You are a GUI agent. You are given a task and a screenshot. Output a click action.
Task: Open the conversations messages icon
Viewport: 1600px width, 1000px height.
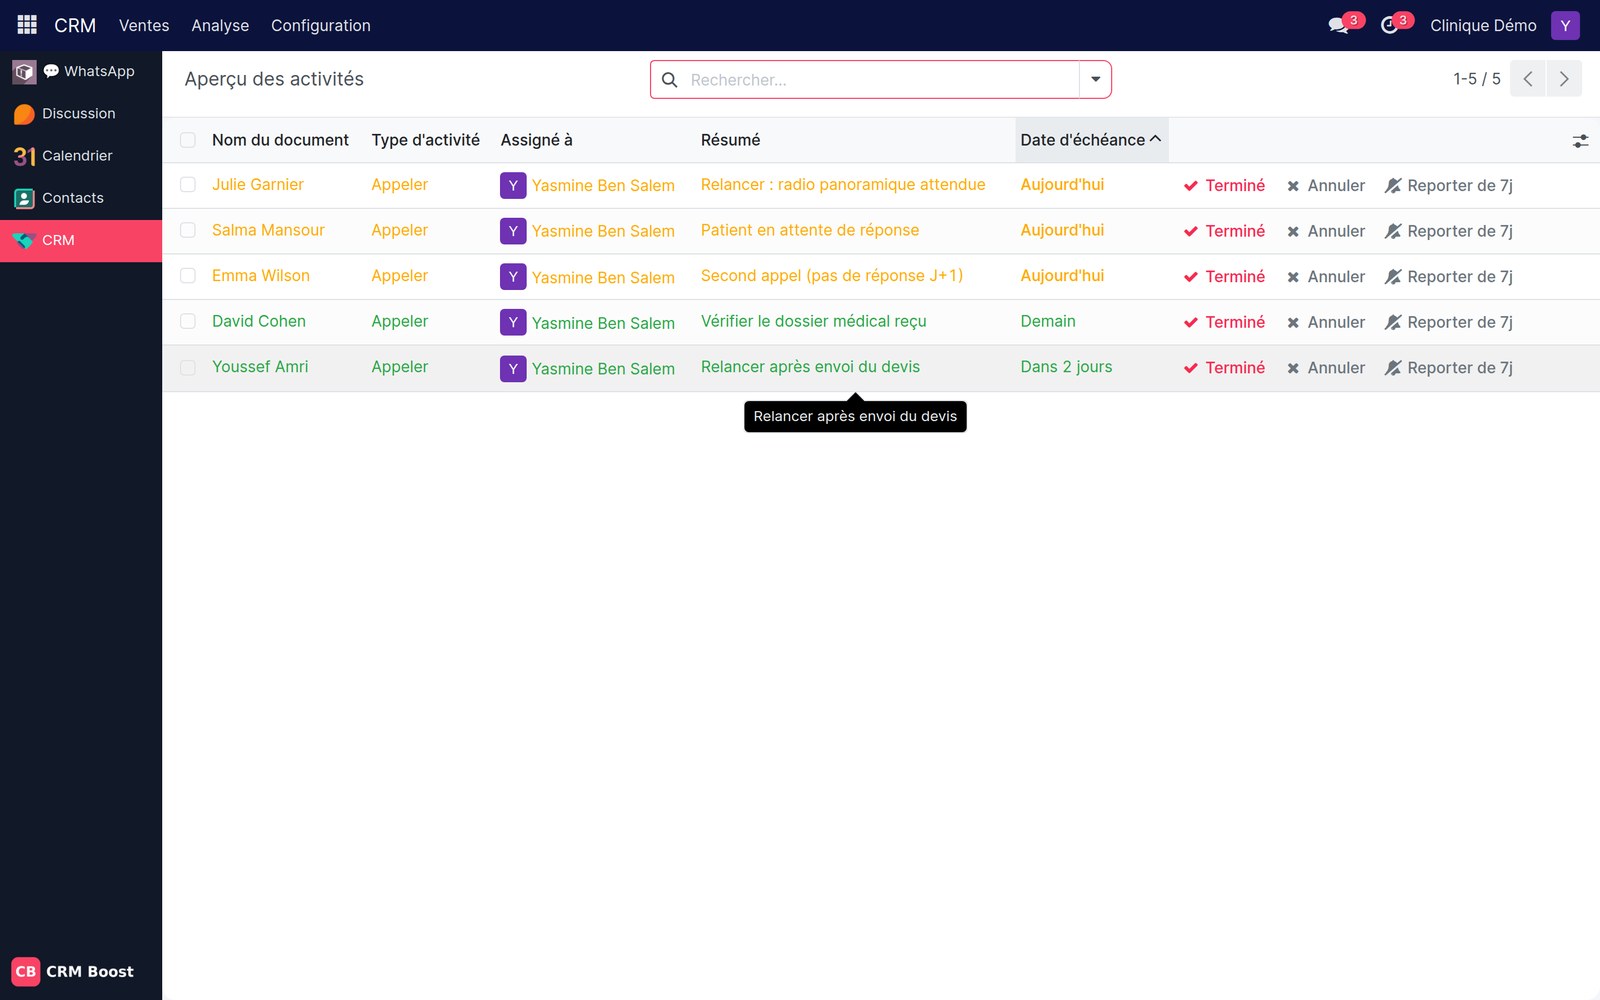coord(1338,25)
